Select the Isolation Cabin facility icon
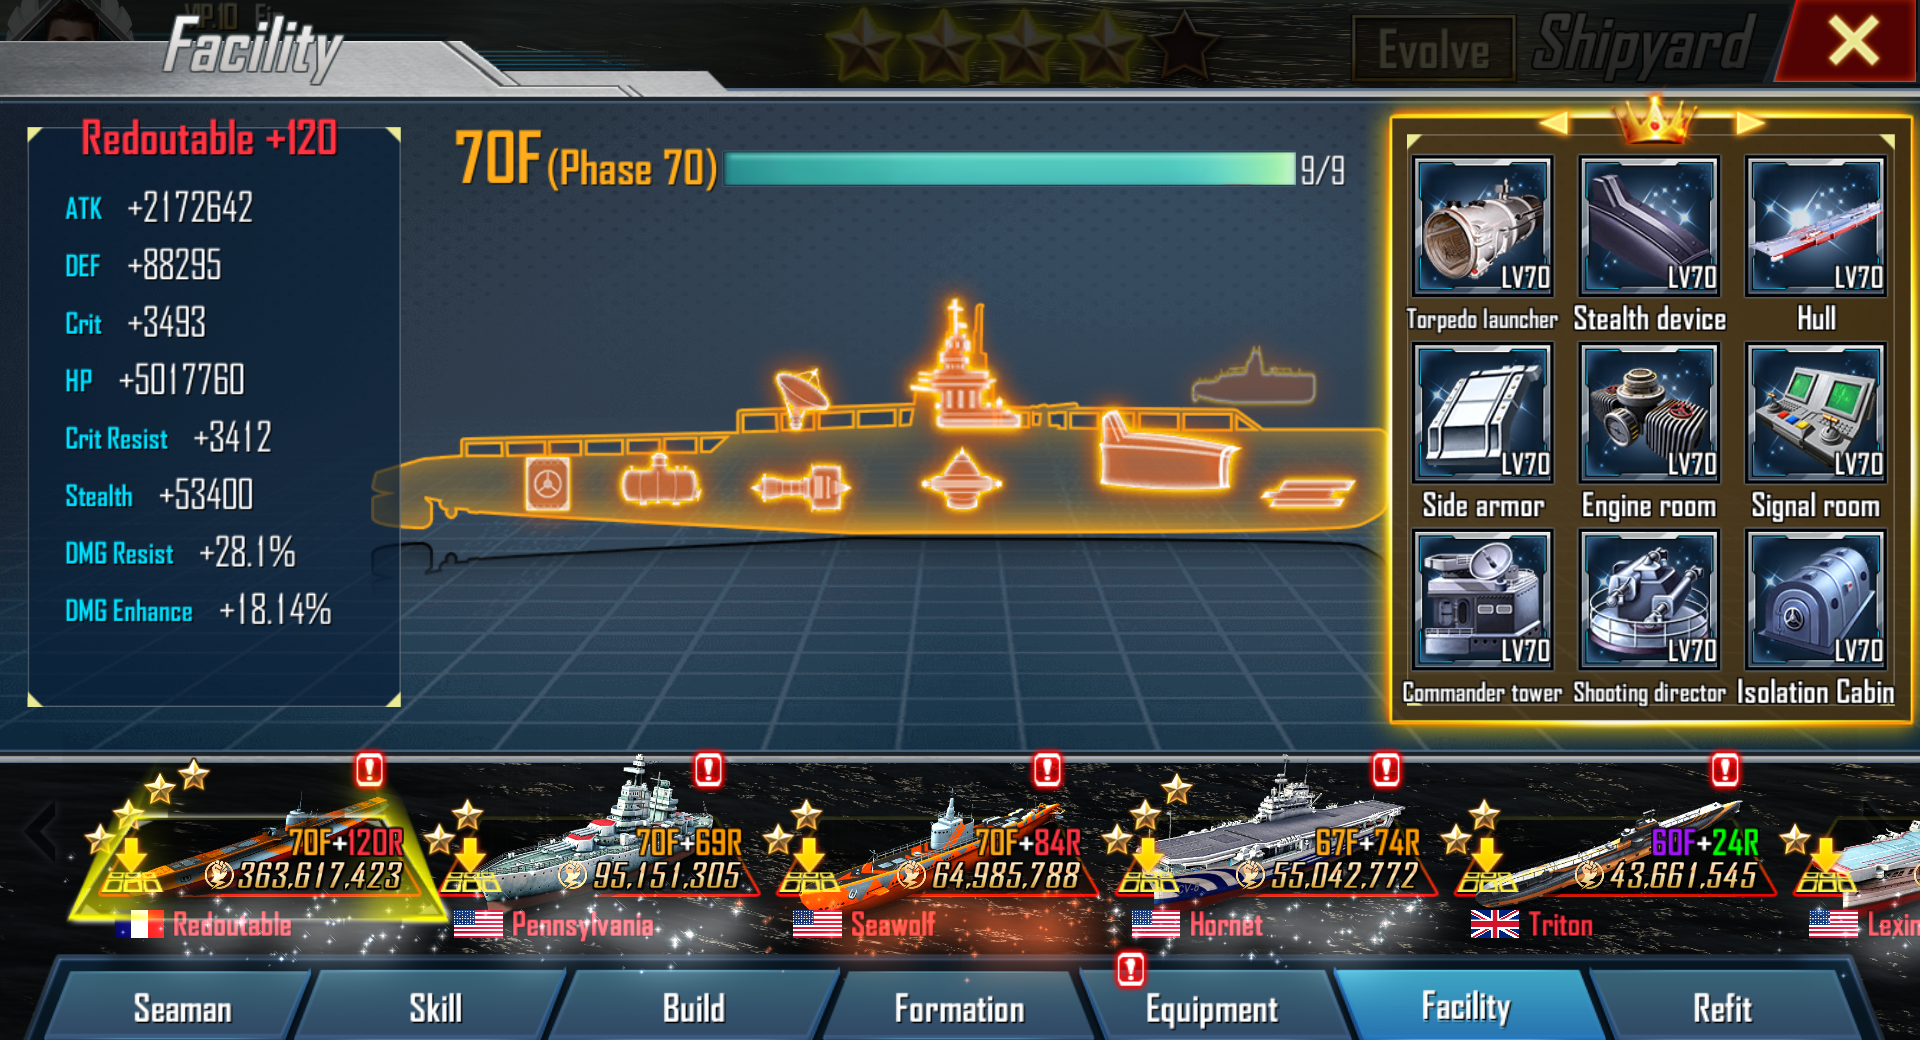The width and height of the screenshot is (1920, 1040). tap(1815, 600)
